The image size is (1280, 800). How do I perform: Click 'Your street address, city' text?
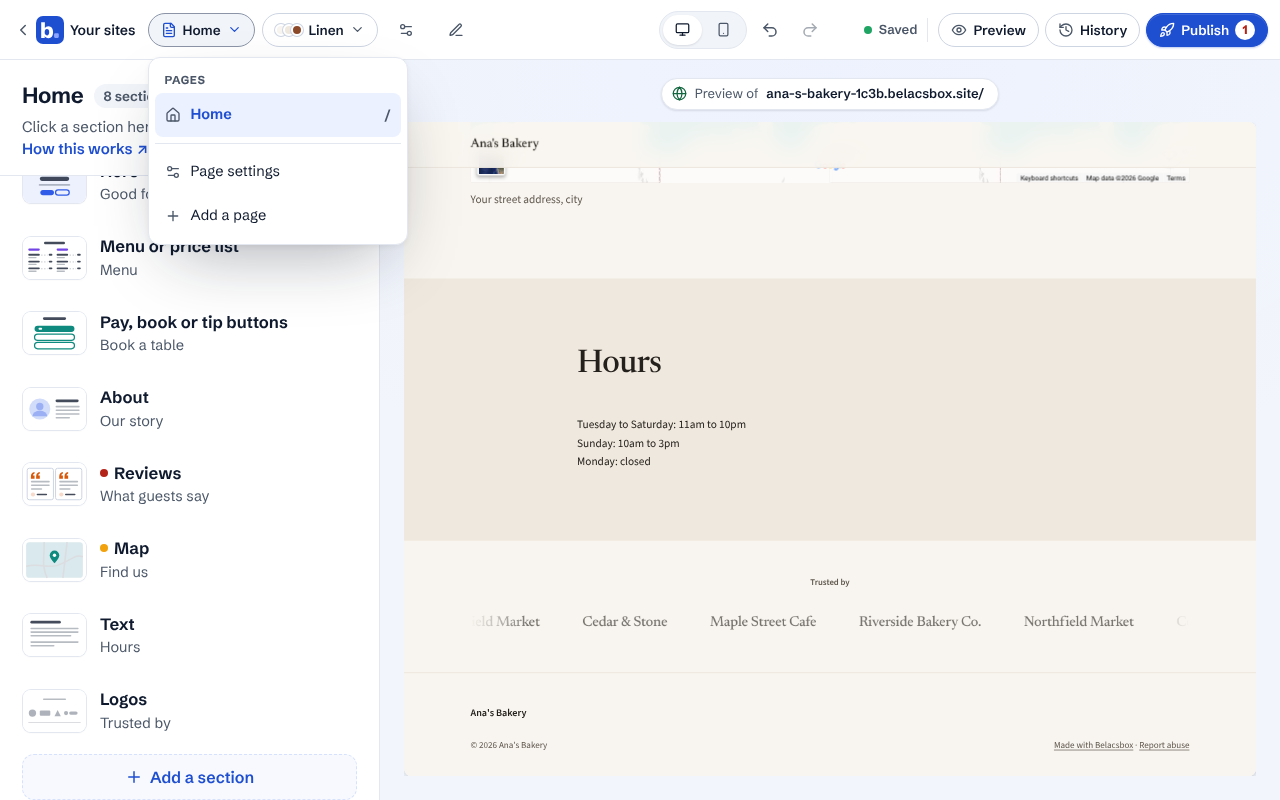pyautogui.click(x=527, y=199)
